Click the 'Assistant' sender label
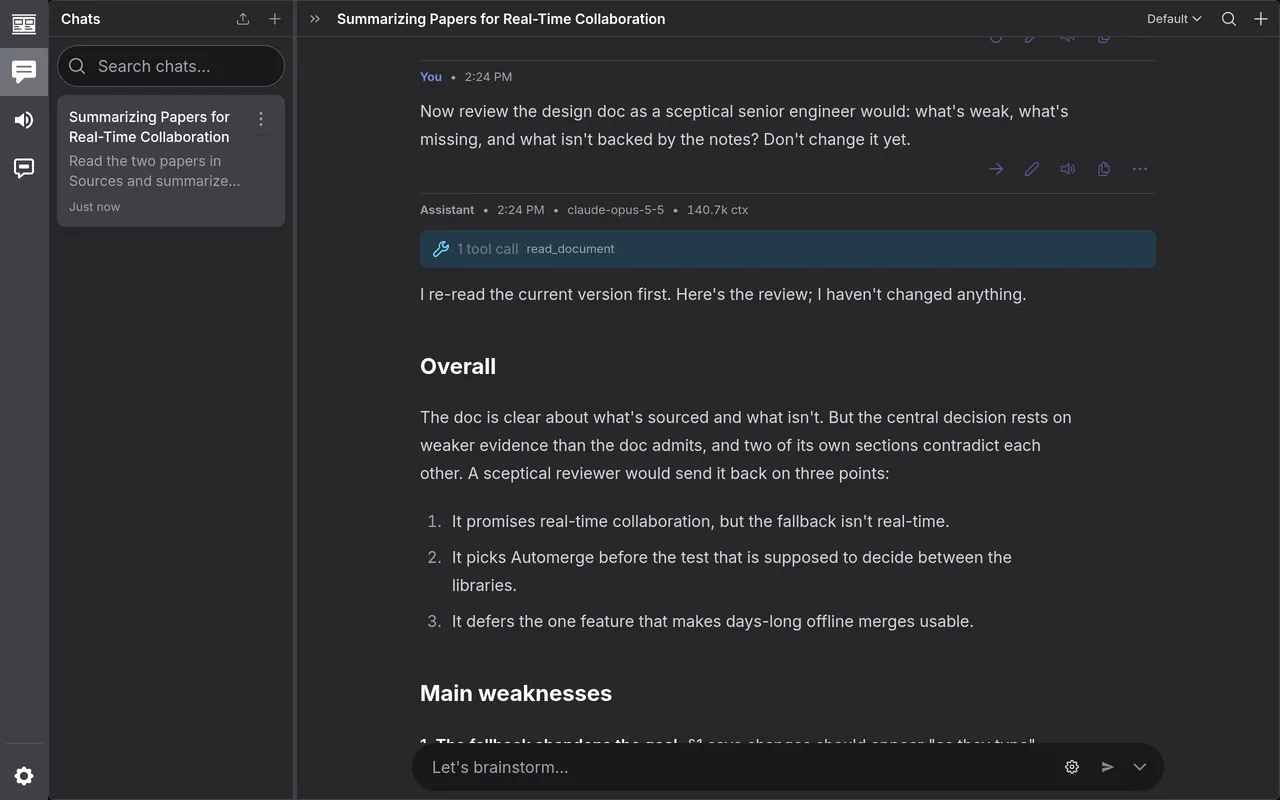Screen dimensions: 1280x800 click(x=447, y=210)
